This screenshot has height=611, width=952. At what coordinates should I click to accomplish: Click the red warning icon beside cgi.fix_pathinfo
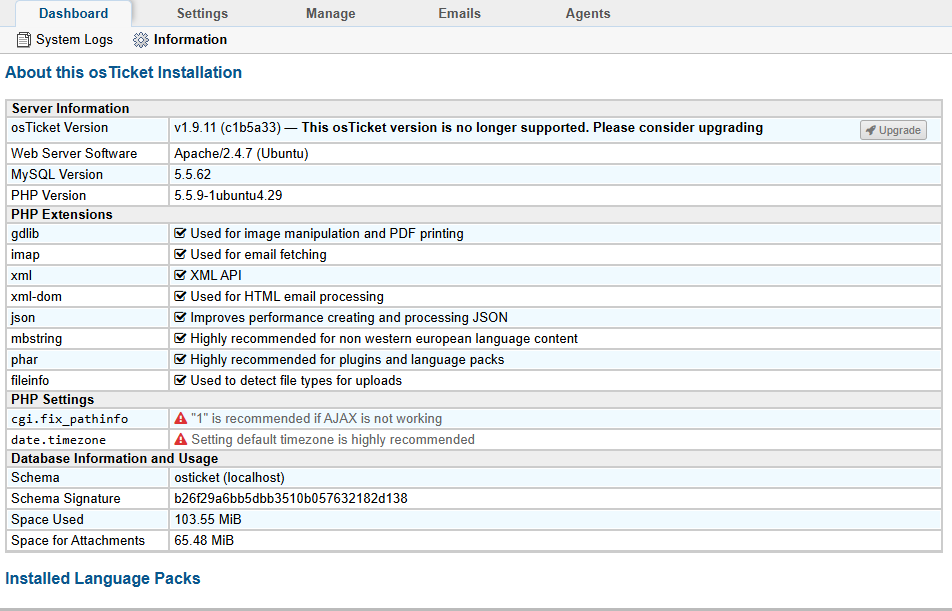pos(180,418)
